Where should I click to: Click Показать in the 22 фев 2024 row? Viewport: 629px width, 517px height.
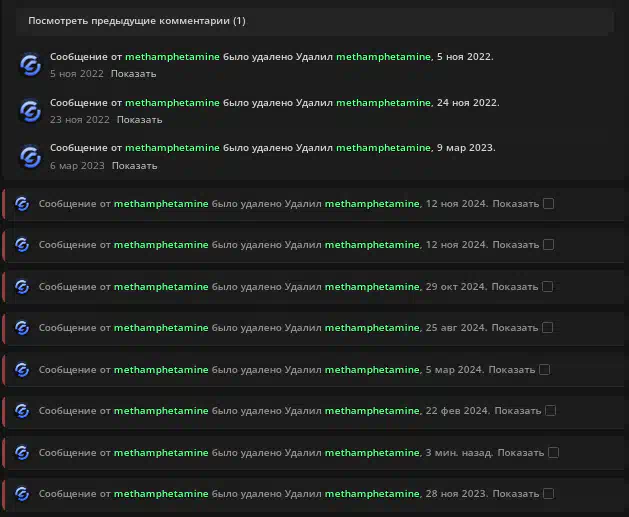(517, 411)
